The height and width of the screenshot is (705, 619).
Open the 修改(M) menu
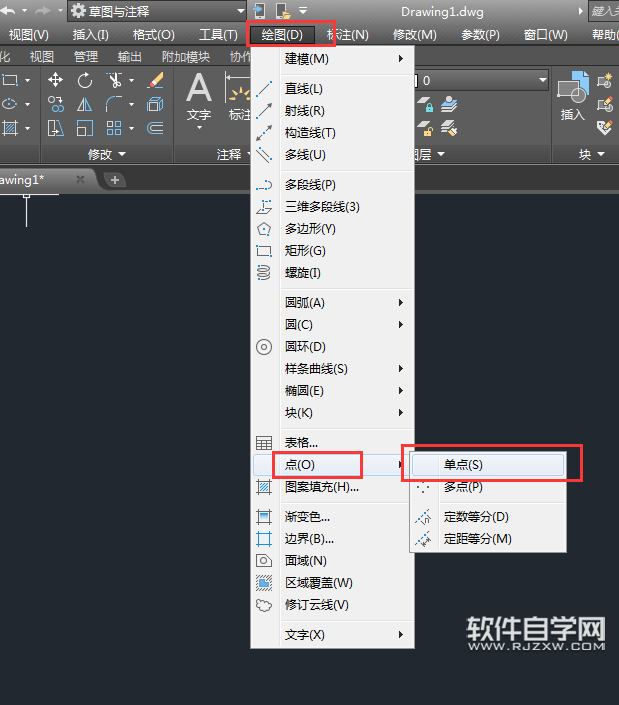[x=414, y=35]
